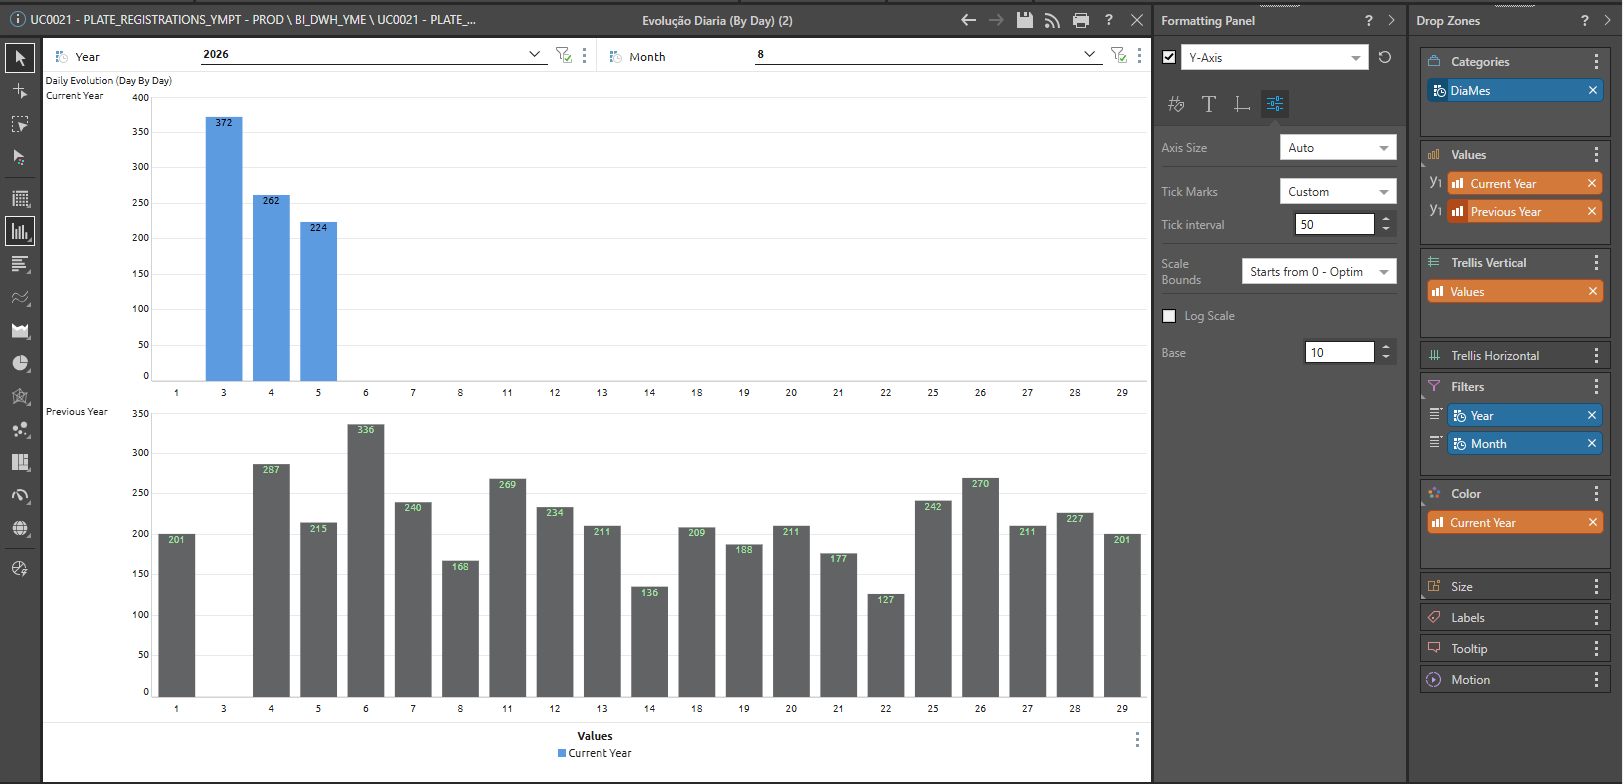The height and width of the screenshot is (784, 1623).
Task: Open the Trellis Vertical options menu
Action: coord(1596,263)
